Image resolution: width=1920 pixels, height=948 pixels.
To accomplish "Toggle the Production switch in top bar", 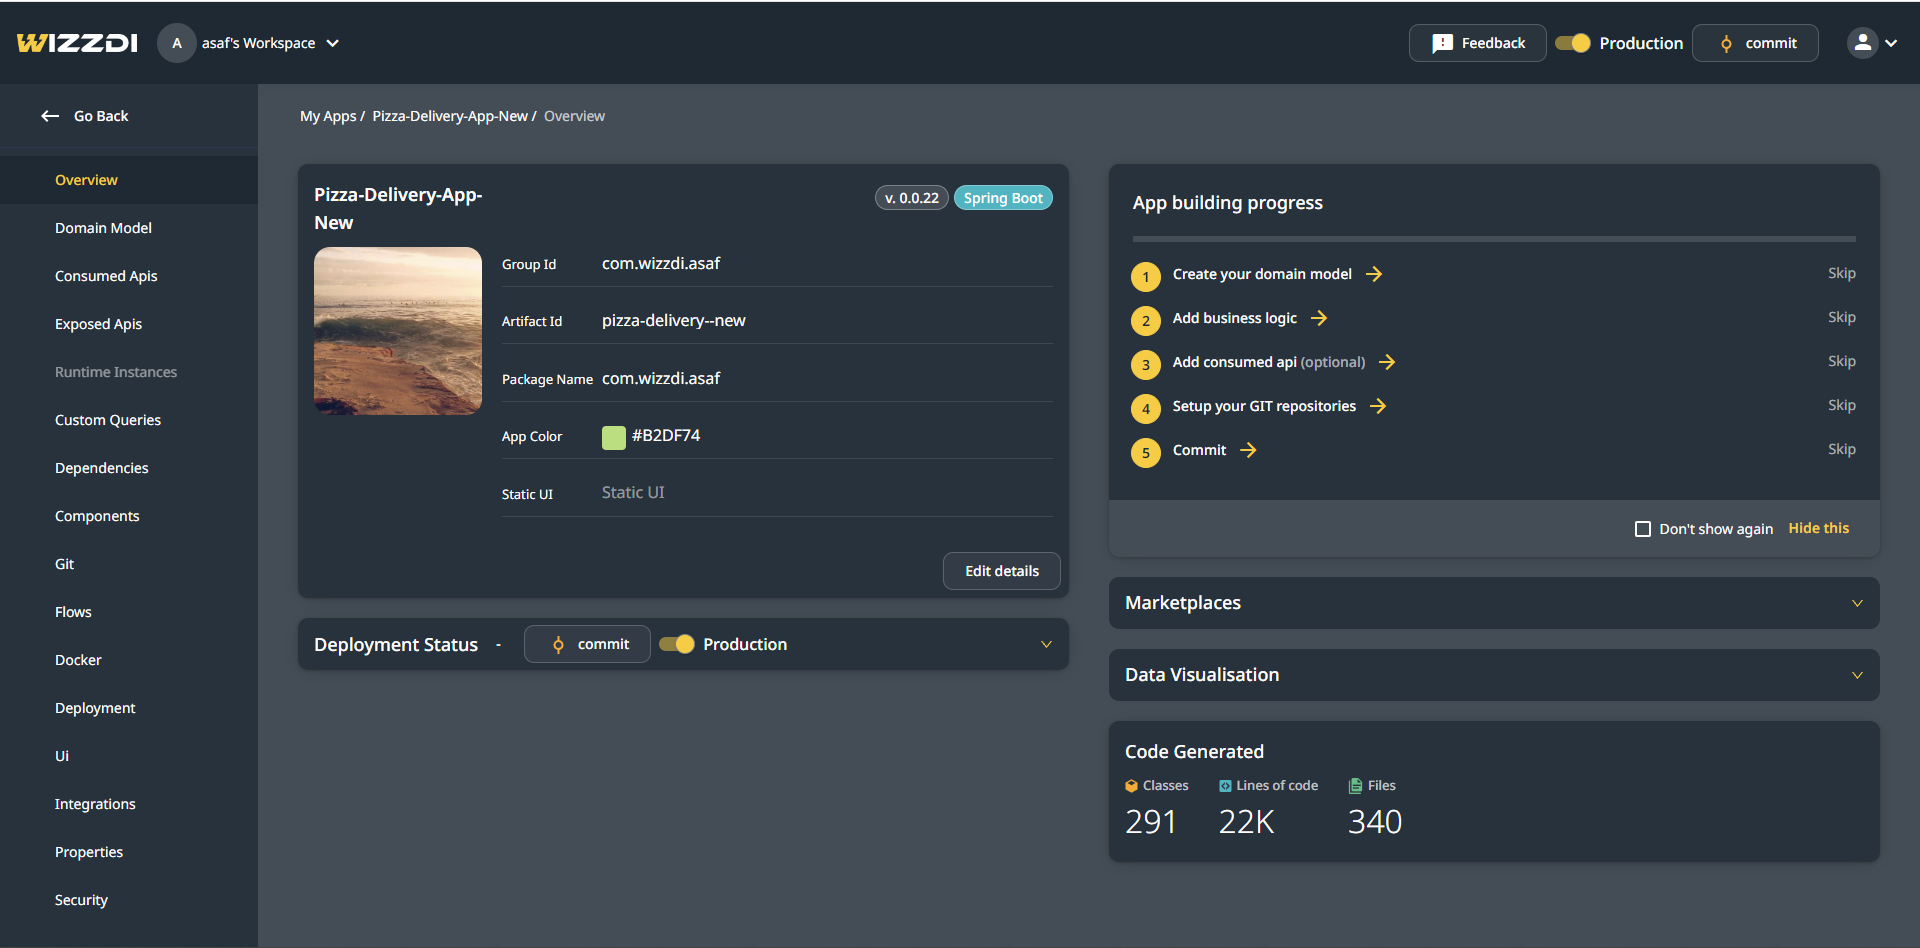I will click(x=1573, y=43).
